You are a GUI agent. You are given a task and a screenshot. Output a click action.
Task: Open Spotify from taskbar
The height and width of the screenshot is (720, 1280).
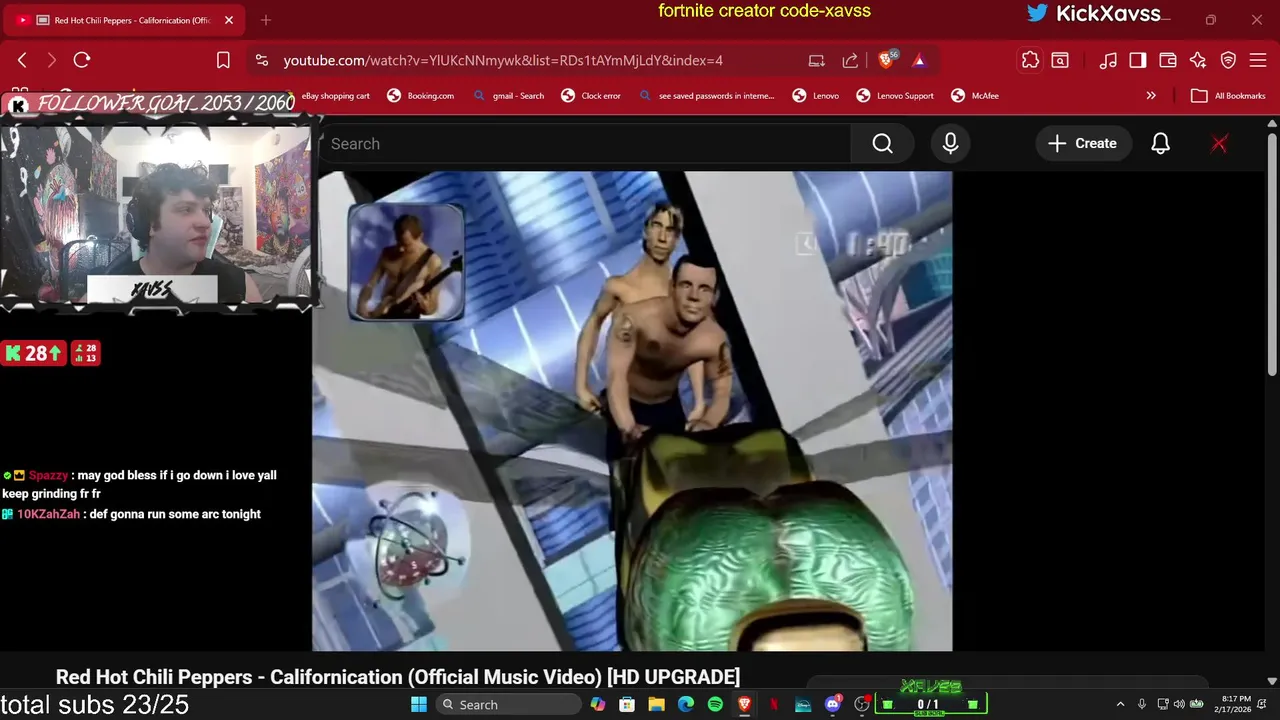(715, 705)
